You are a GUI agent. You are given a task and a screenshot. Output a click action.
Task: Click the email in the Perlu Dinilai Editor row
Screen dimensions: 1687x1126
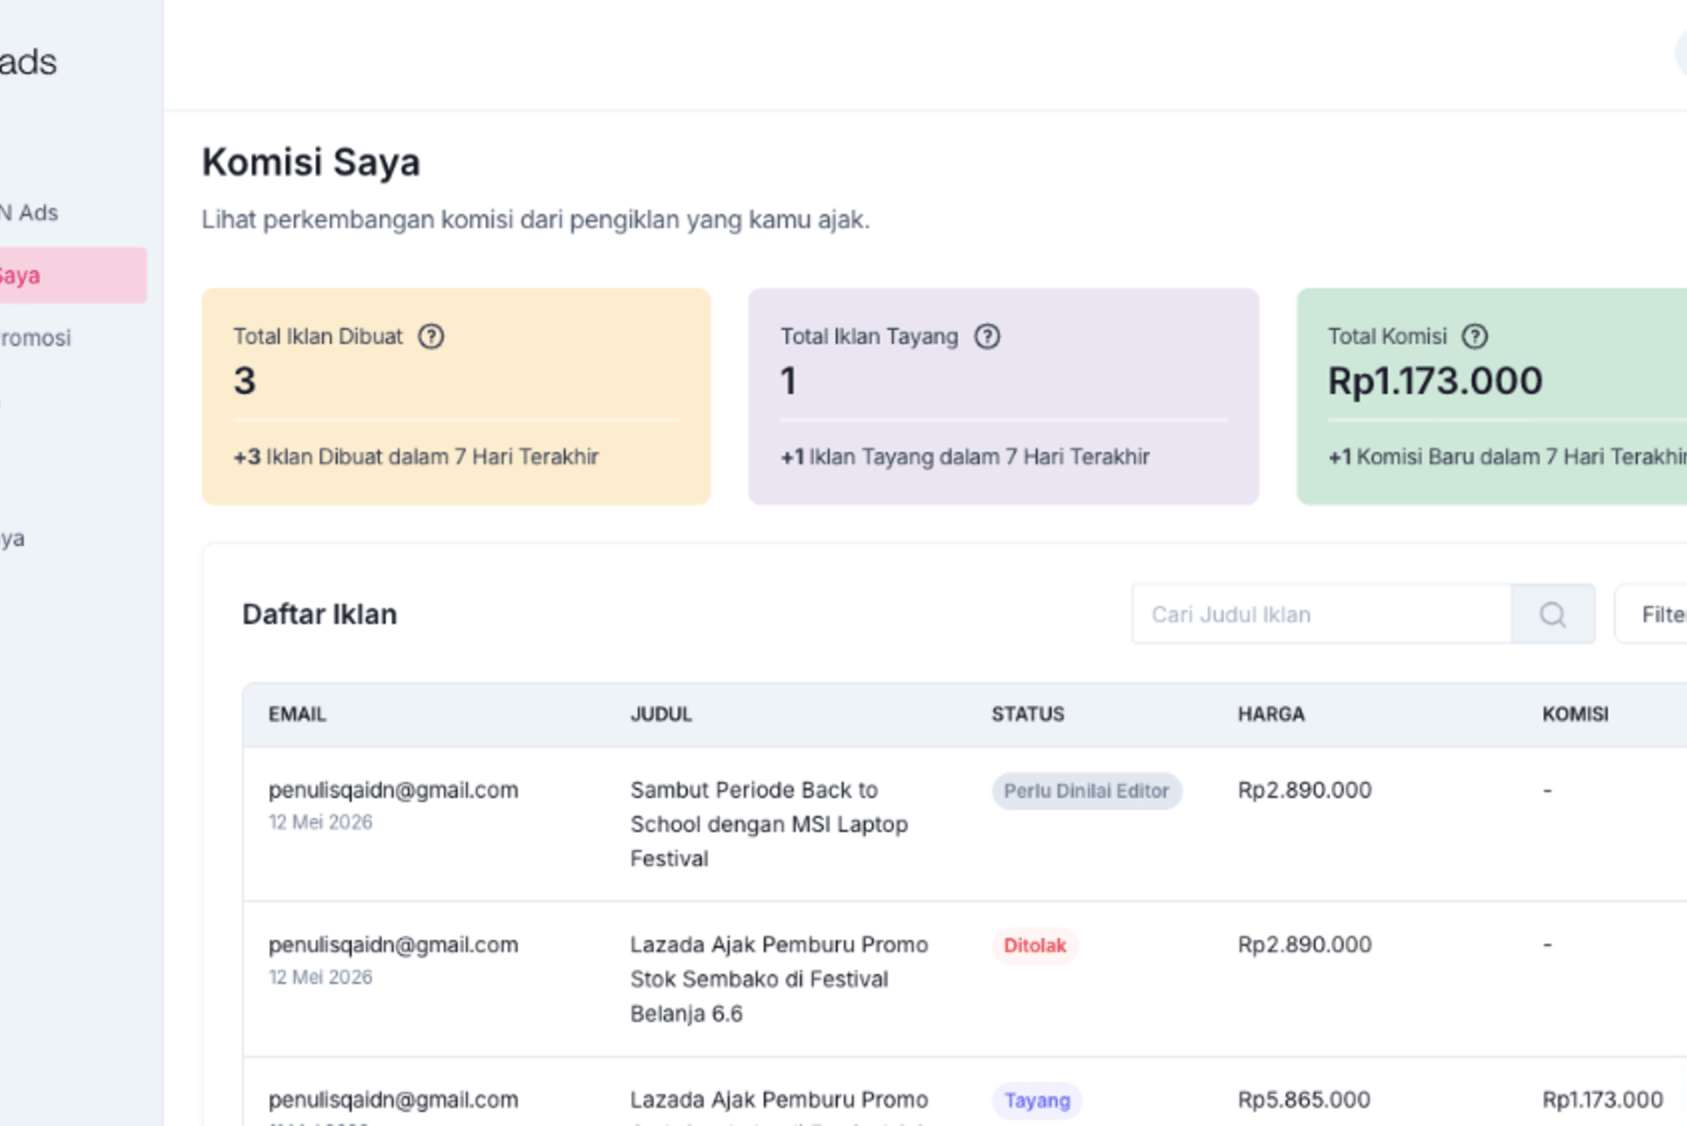click(393, 790)
